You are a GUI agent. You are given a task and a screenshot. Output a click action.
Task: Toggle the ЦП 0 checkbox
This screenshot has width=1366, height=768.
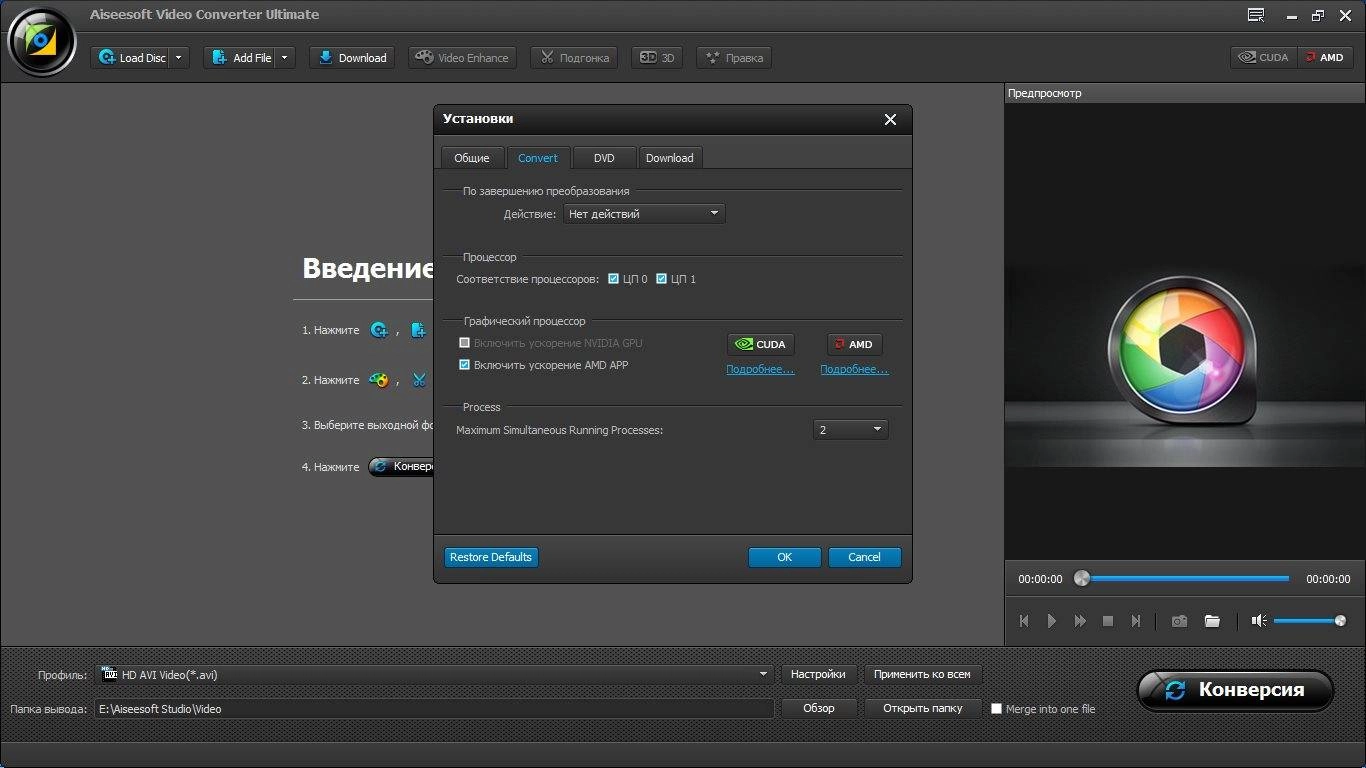click(613, 279)
